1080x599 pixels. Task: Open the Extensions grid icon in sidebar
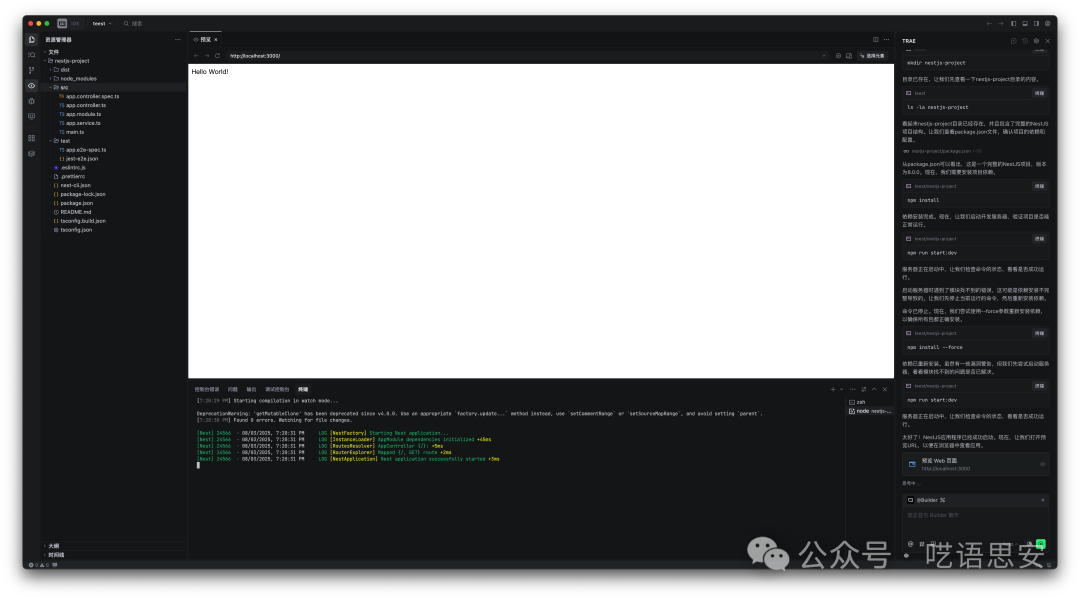32,137
